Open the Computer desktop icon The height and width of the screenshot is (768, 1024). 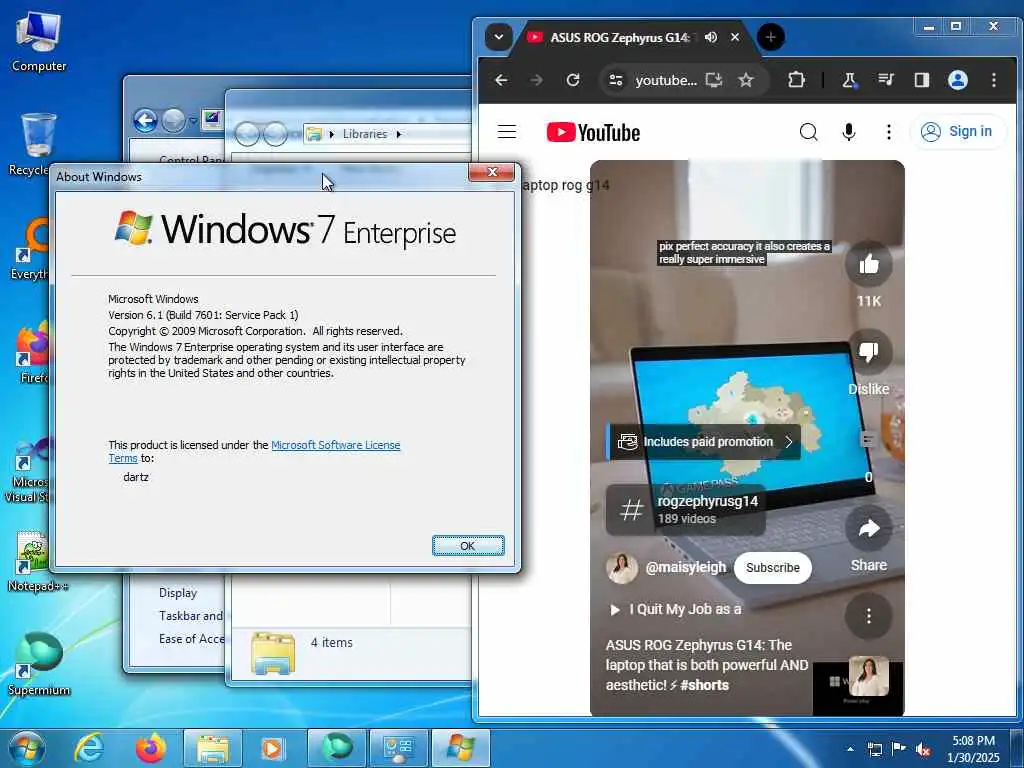click(39, 41)
